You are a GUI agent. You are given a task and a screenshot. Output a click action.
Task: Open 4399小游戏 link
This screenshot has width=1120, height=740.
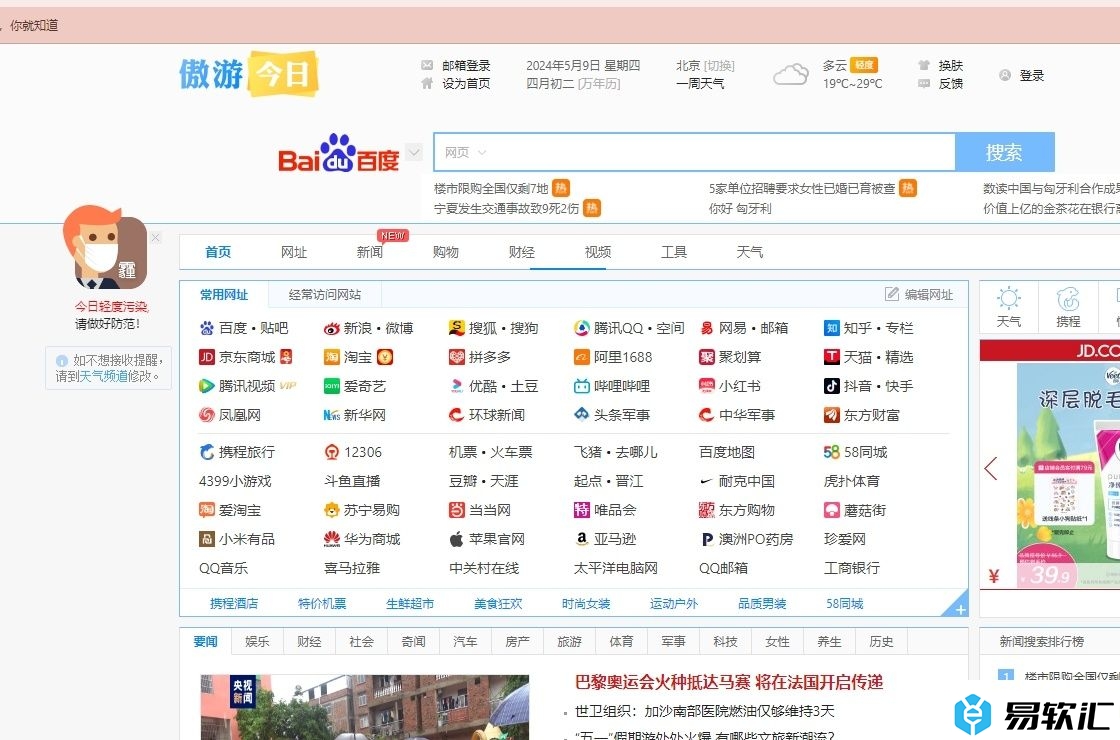235,481
